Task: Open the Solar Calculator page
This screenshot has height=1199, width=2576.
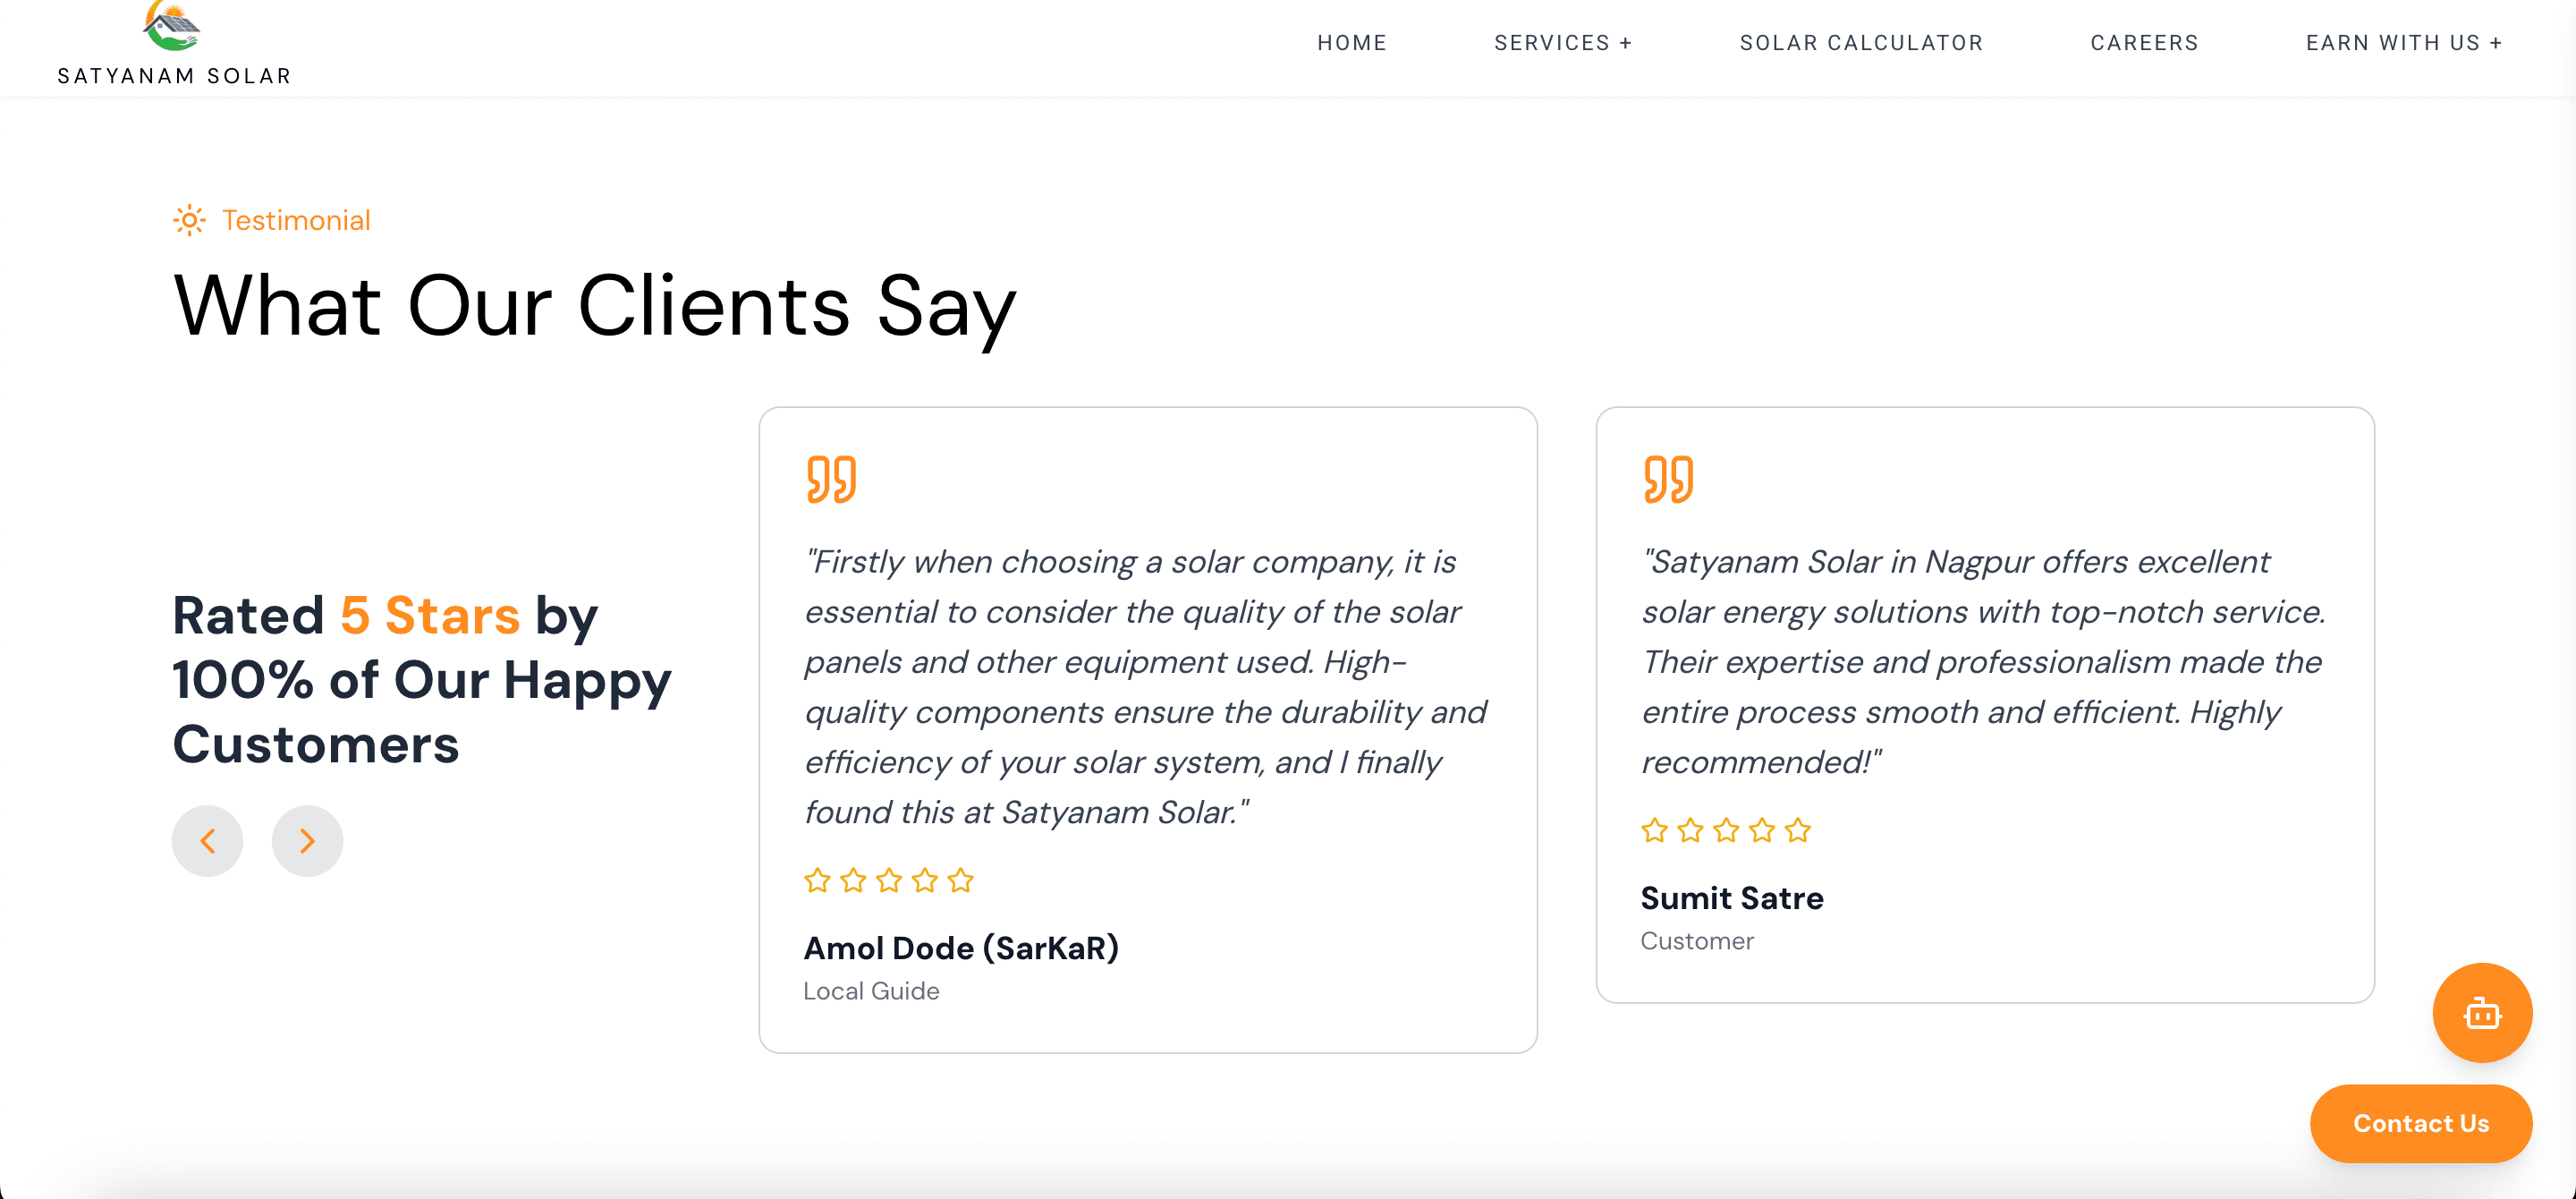Action: [1861, 43]
